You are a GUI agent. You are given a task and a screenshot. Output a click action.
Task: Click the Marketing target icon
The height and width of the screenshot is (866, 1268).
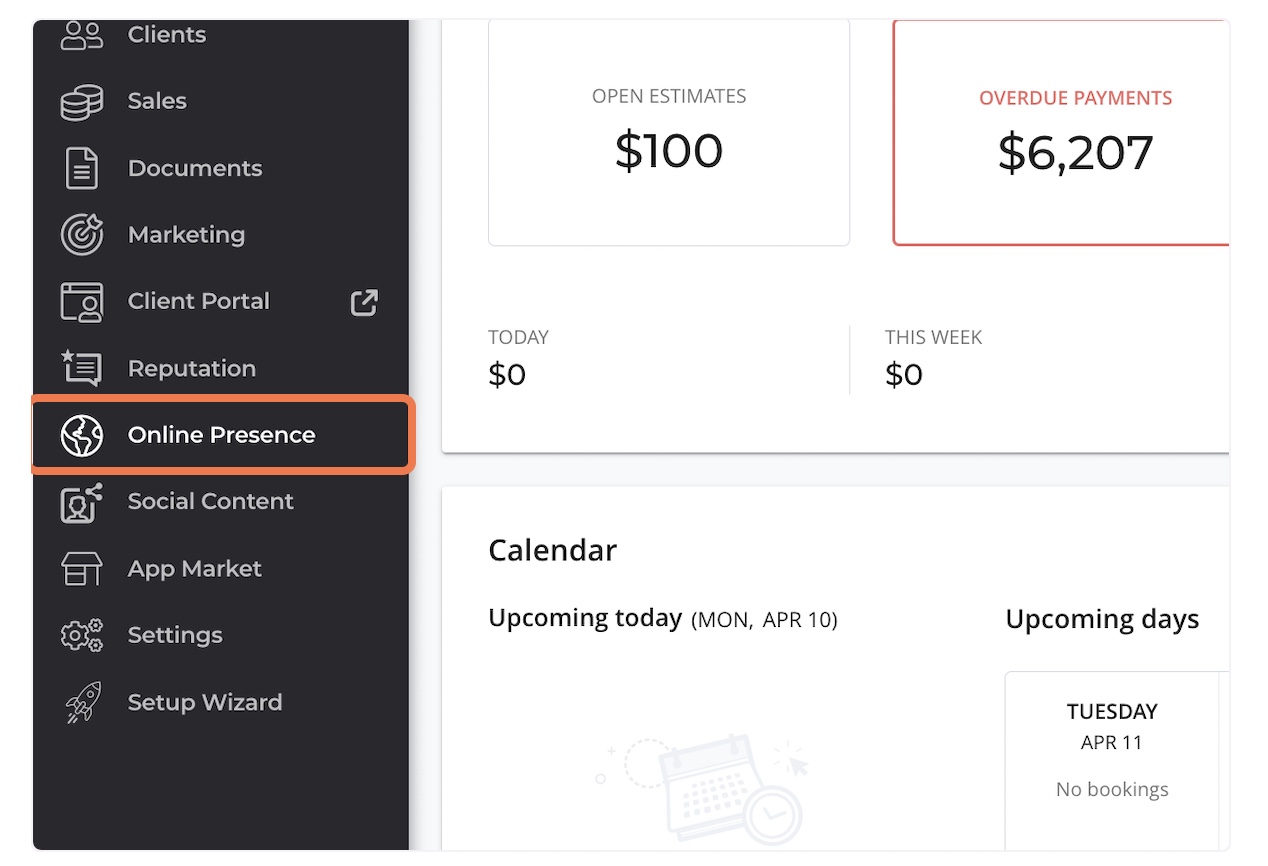(x=82, y=235)
